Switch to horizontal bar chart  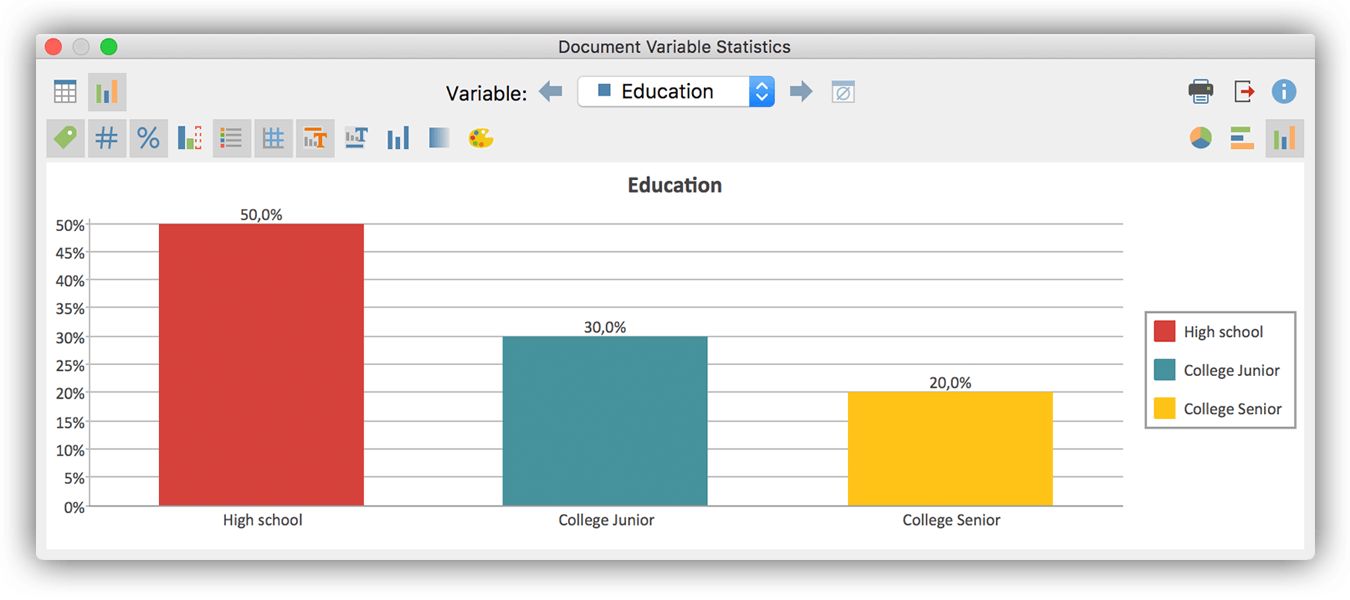1242,138
